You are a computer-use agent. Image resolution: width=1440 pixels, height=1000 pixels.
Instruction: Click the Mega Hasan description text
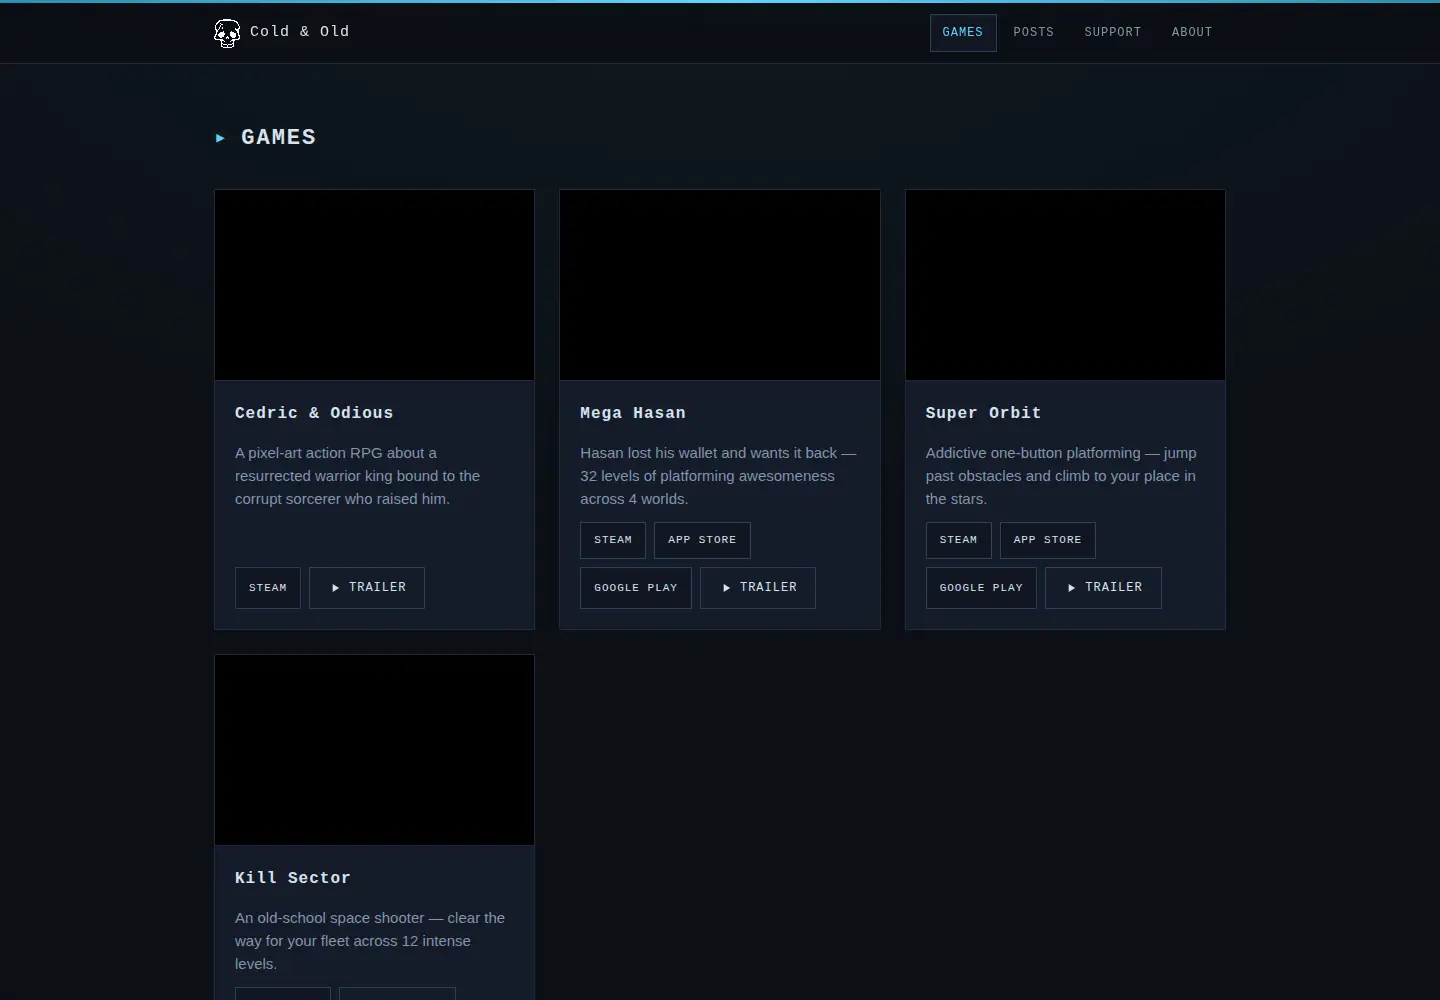coord(718,476)
